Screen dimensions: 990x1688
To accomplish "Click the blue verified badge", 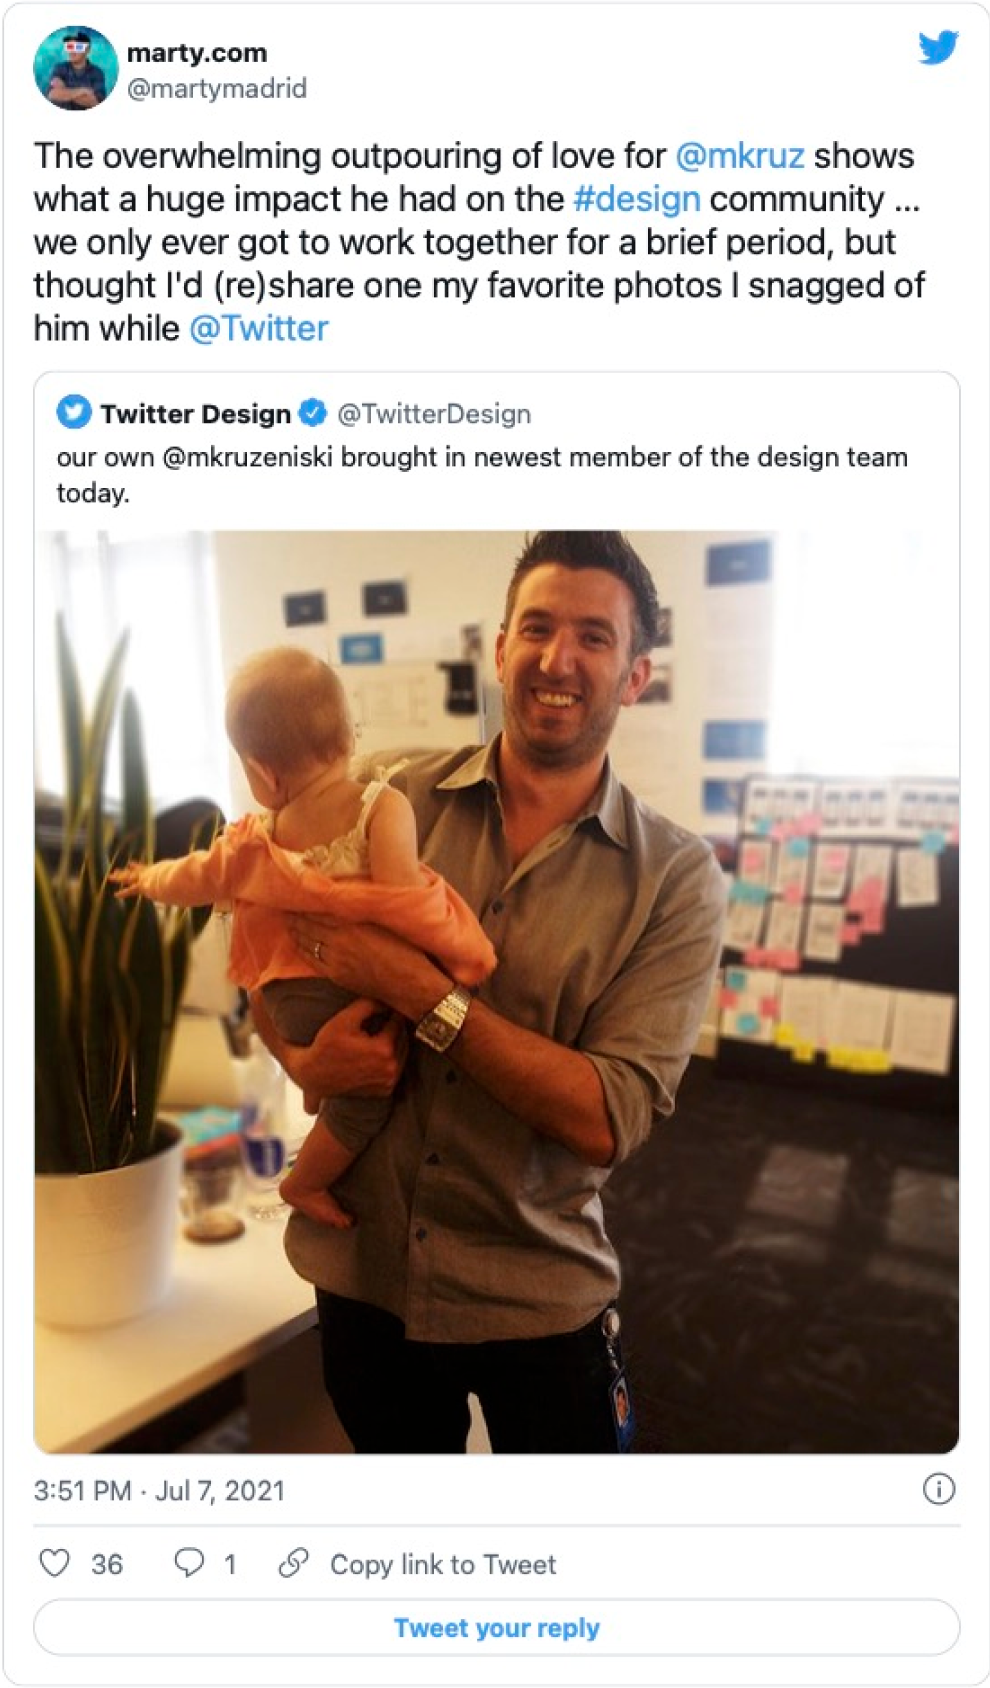I will click(x=314, y=412).
